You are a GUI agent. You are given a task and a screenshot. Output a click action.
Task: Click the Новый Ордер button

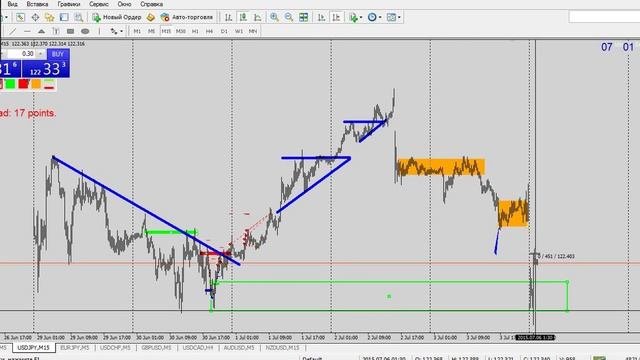click(117, 17)
